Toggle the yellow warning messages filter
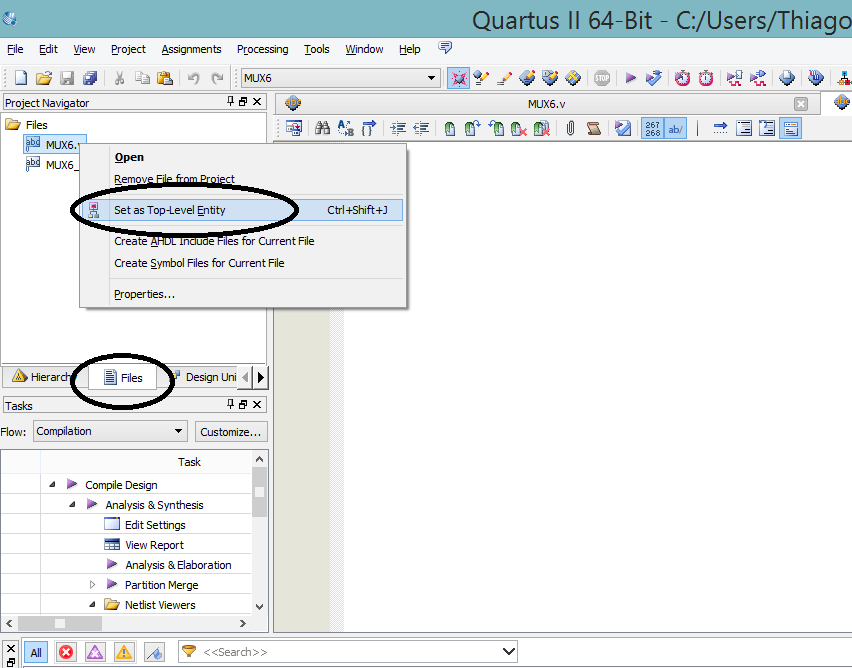This screenshot has height=668, width=852. pos(124,652)
